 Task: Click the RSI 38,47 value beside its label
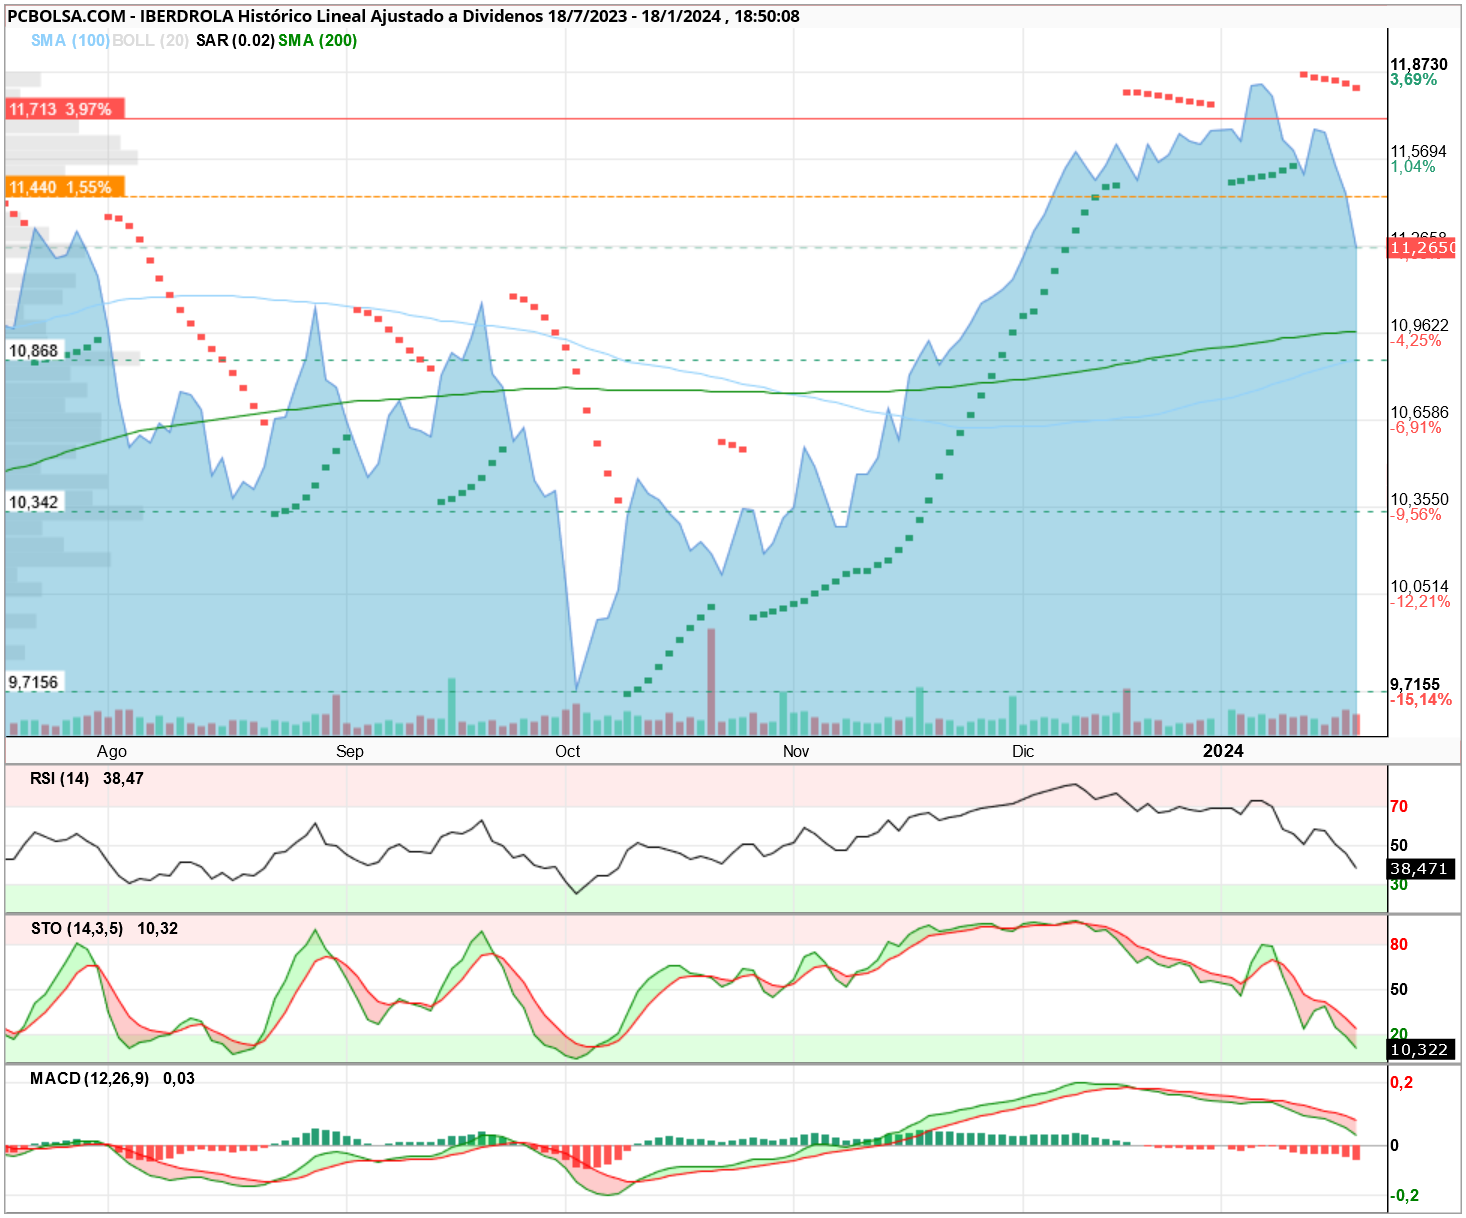123,778
